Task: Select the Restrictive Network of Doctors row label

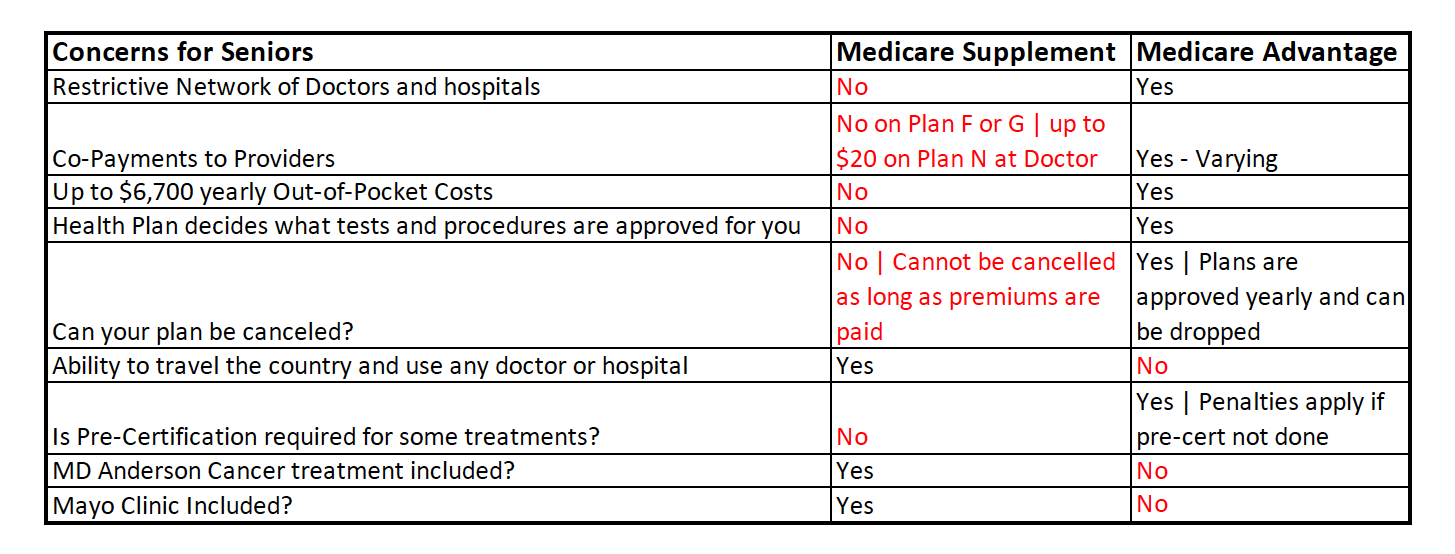Action: tap(439, 87)
